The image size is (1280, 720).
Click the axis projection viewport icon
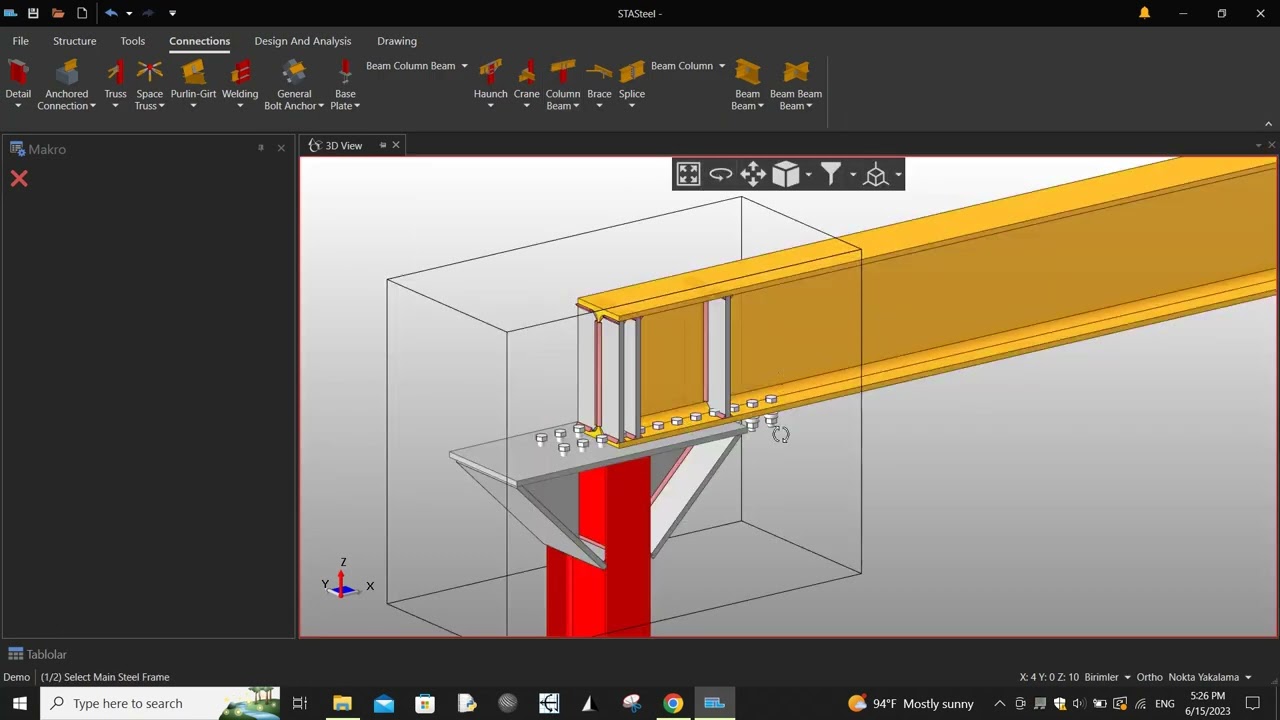876,175
